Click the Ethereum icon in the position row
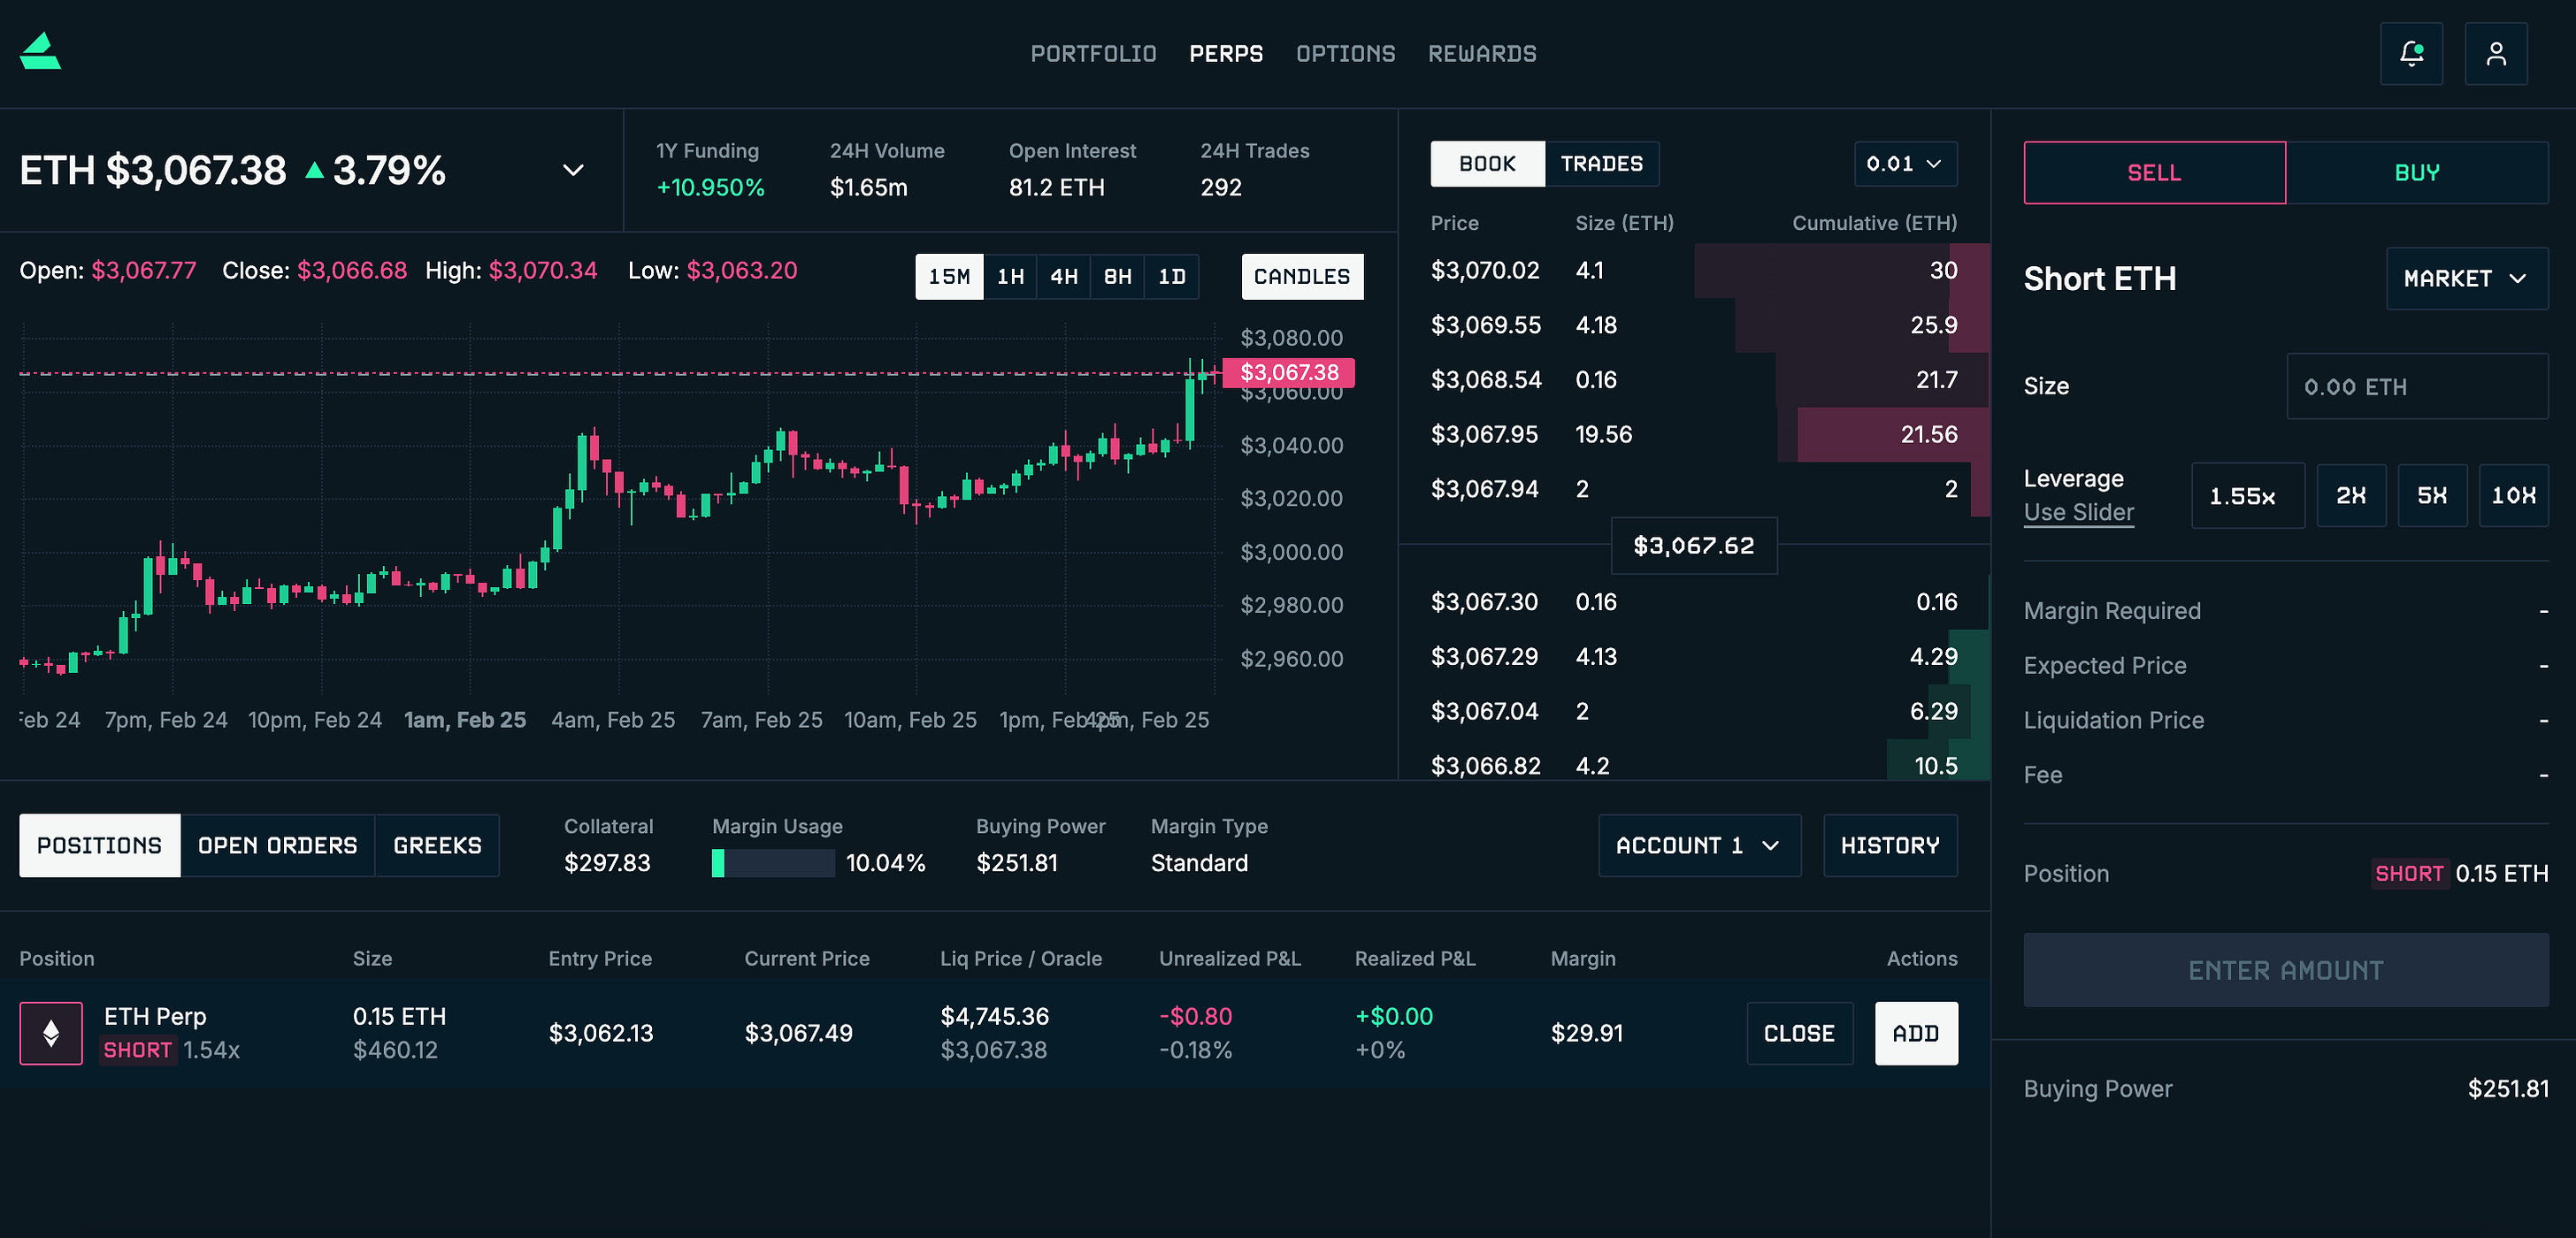 51,1033
